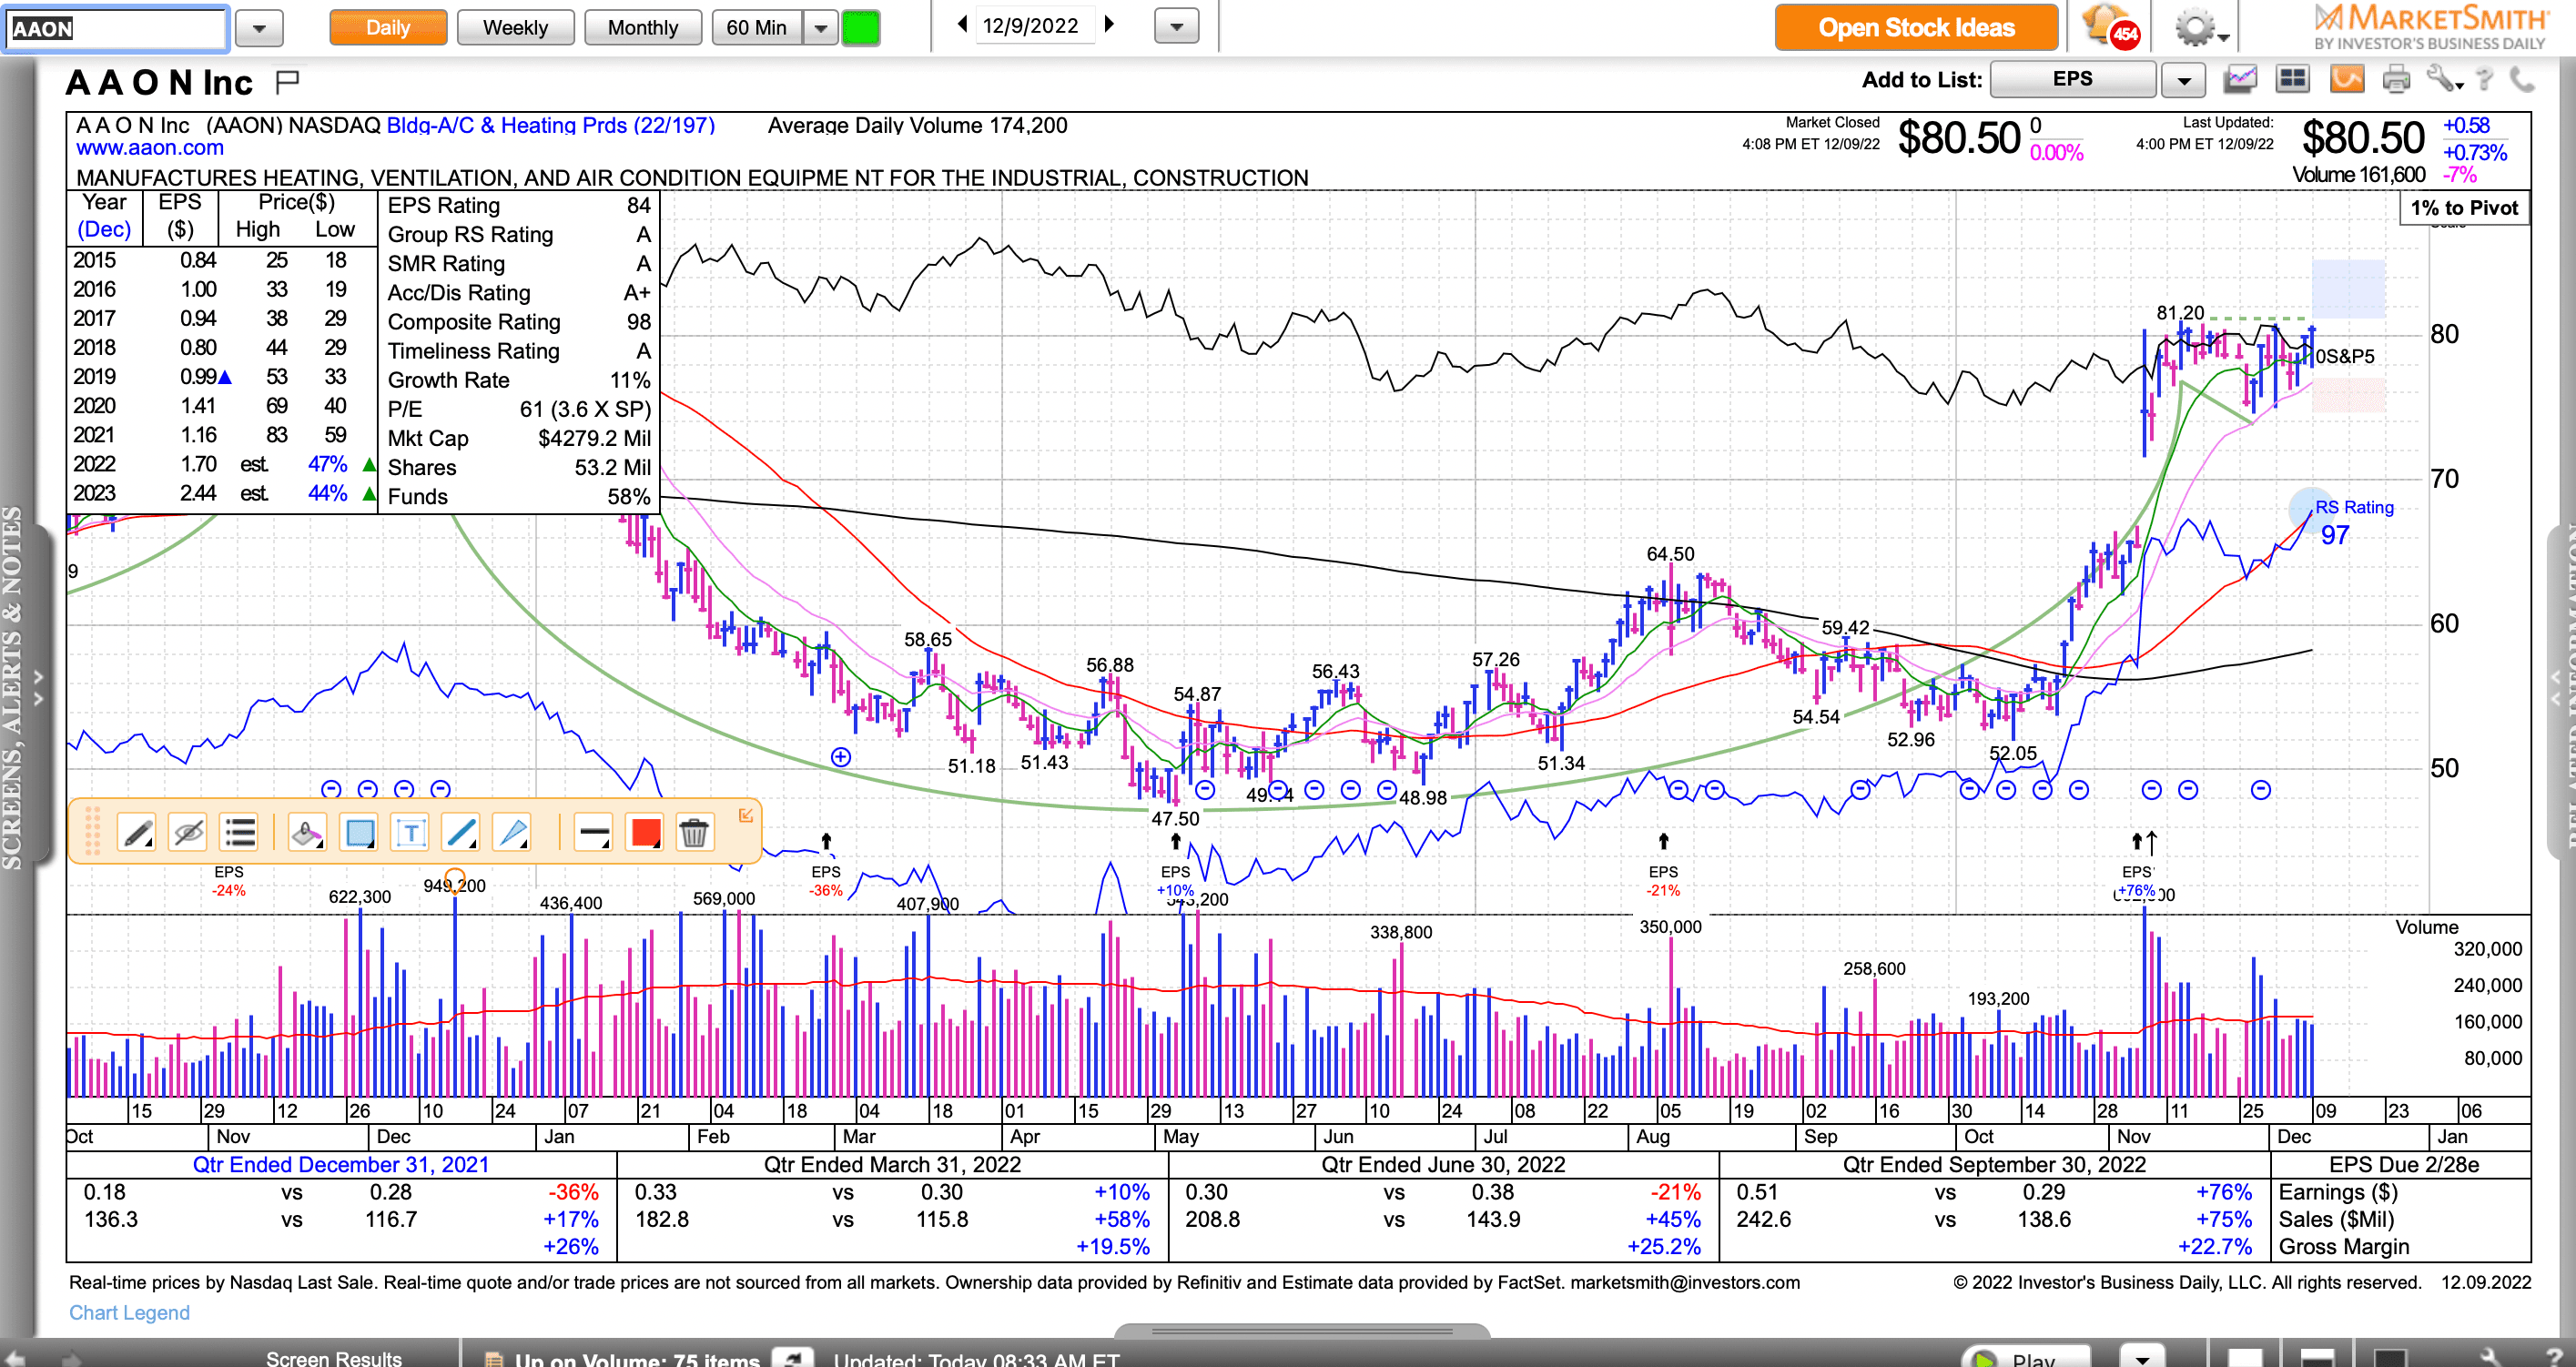Image resolution: width=2576 pixels, height=1367 pixels.
Task: Pick the red color swatch in markup toolbar
Action: 645,833
